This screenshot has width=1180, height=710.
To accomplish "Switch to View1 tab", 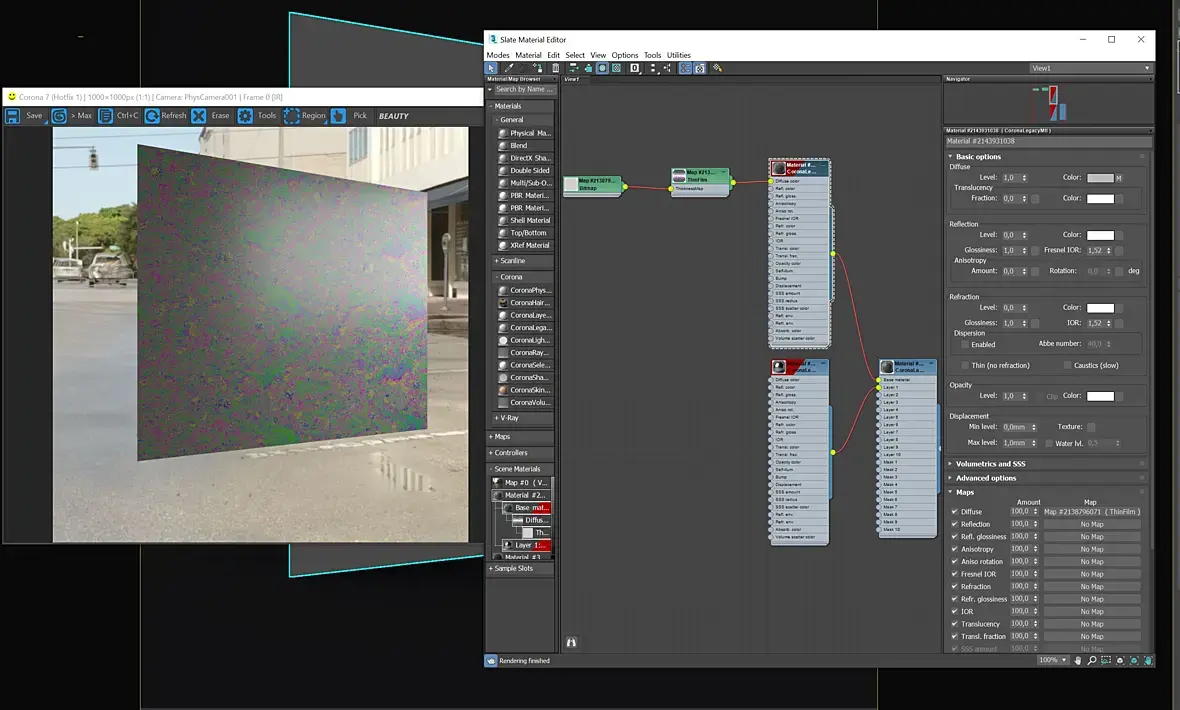I will click(572, 79).
